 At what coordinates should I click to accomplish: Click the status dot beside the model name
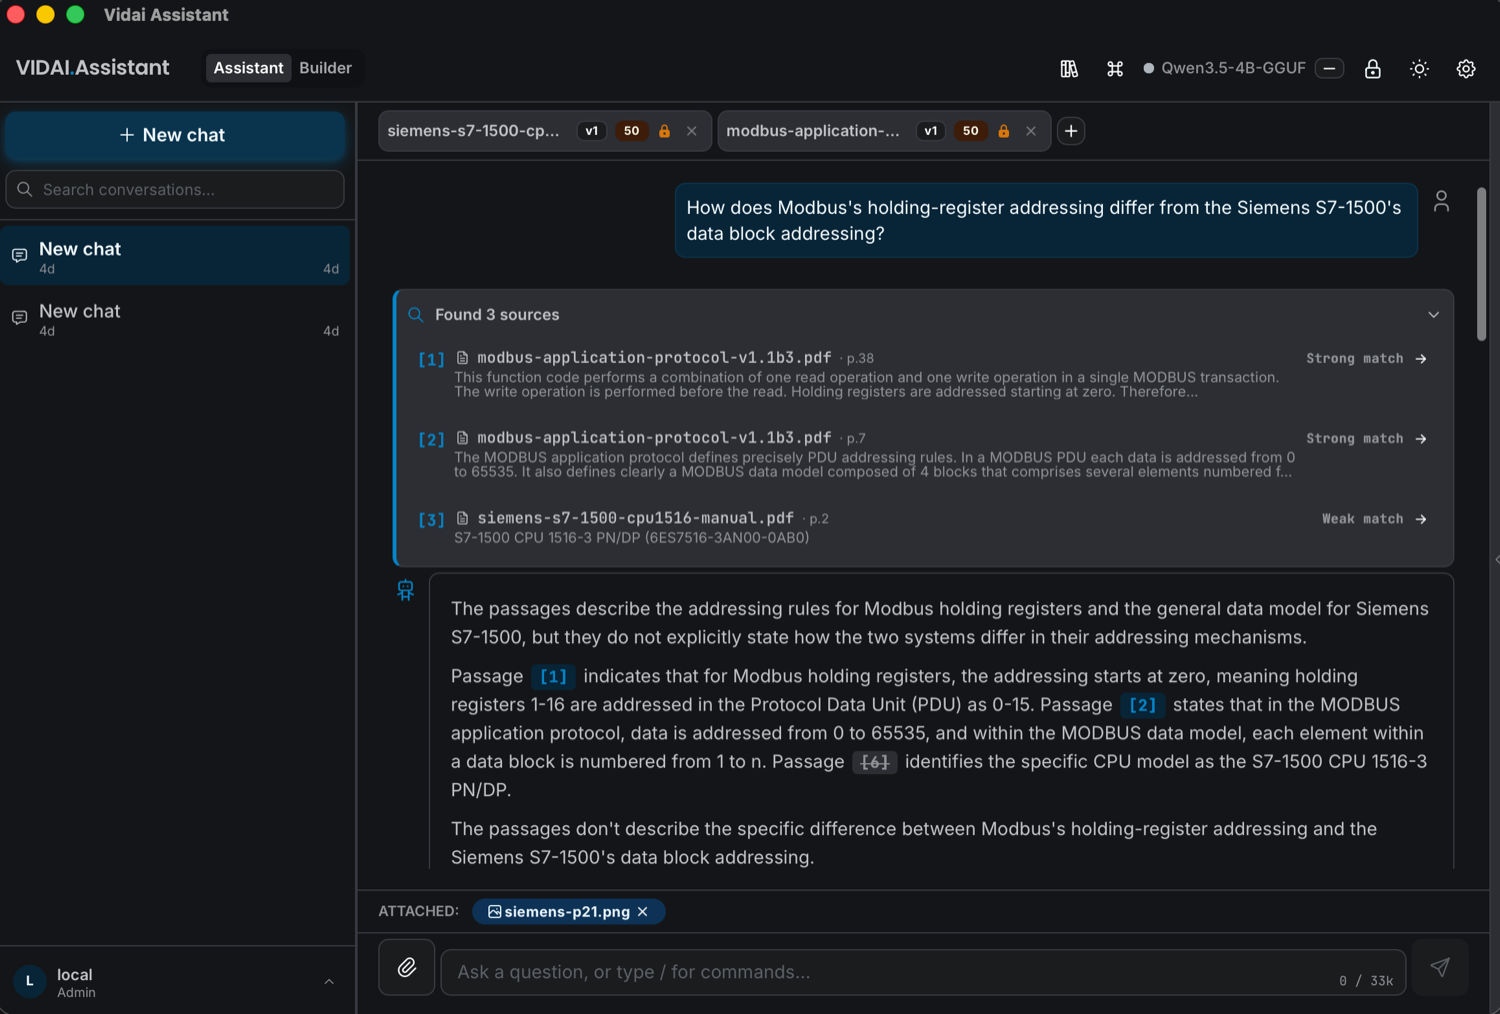point(1149,68)
